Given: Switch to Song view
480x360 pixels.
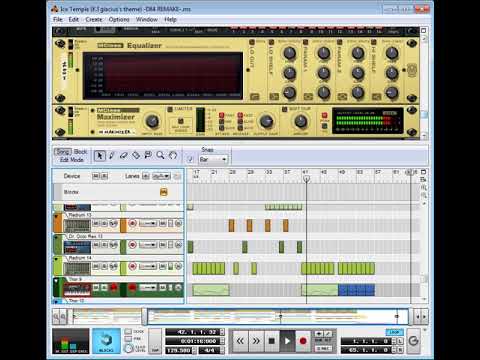Looking at the screenshot, I should [x=62, y=152].
